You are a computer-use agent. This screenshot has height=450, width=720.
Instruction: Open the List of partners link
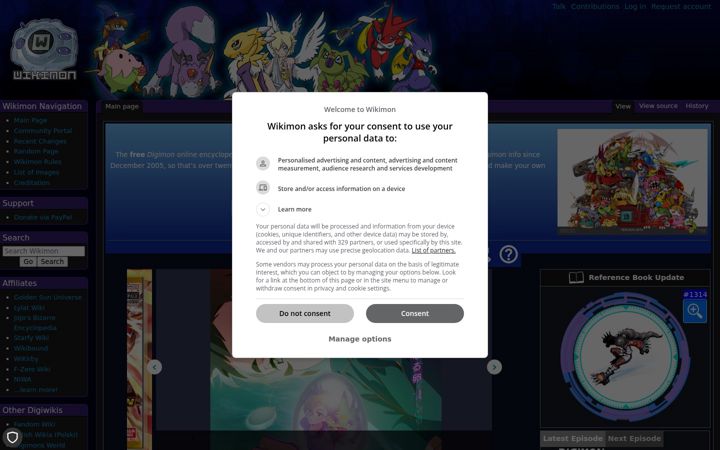[x=433, y=250]
